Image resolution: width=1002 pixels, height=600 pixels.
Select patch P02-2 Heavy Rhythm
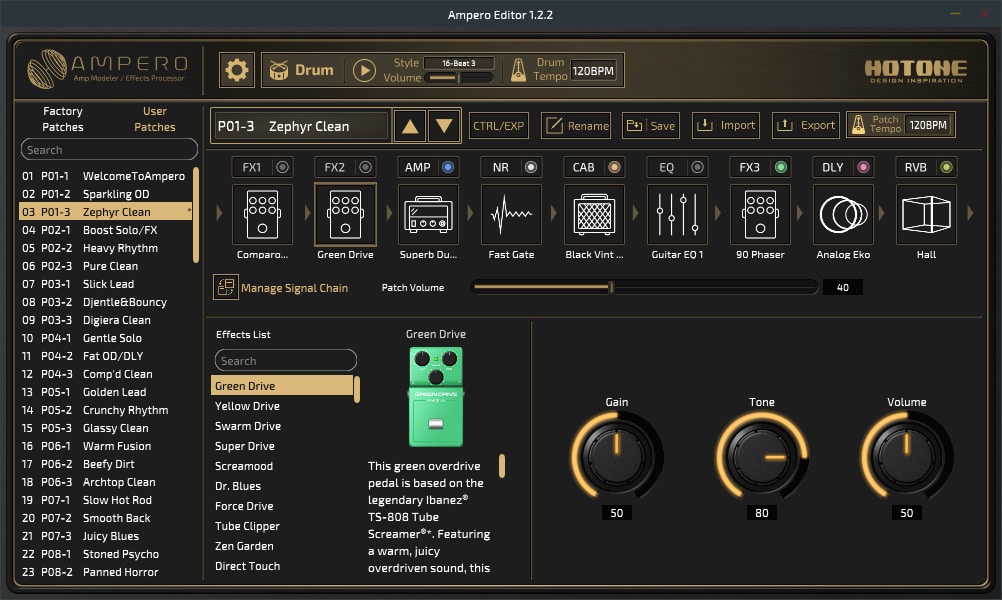(x=106, y=248)
